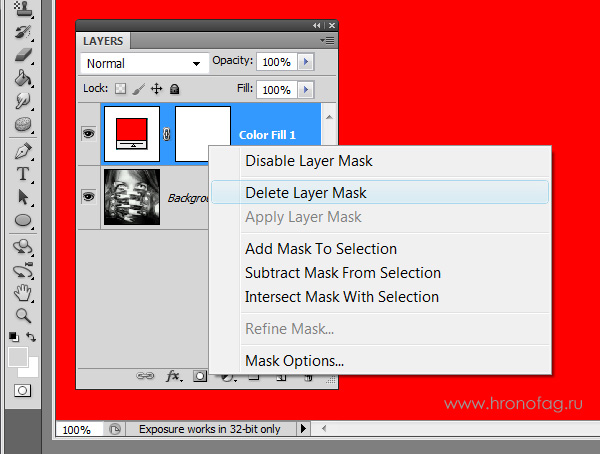Open the Fill slider arrow
This screenshot has width=600, height=454.
[305, 90]
